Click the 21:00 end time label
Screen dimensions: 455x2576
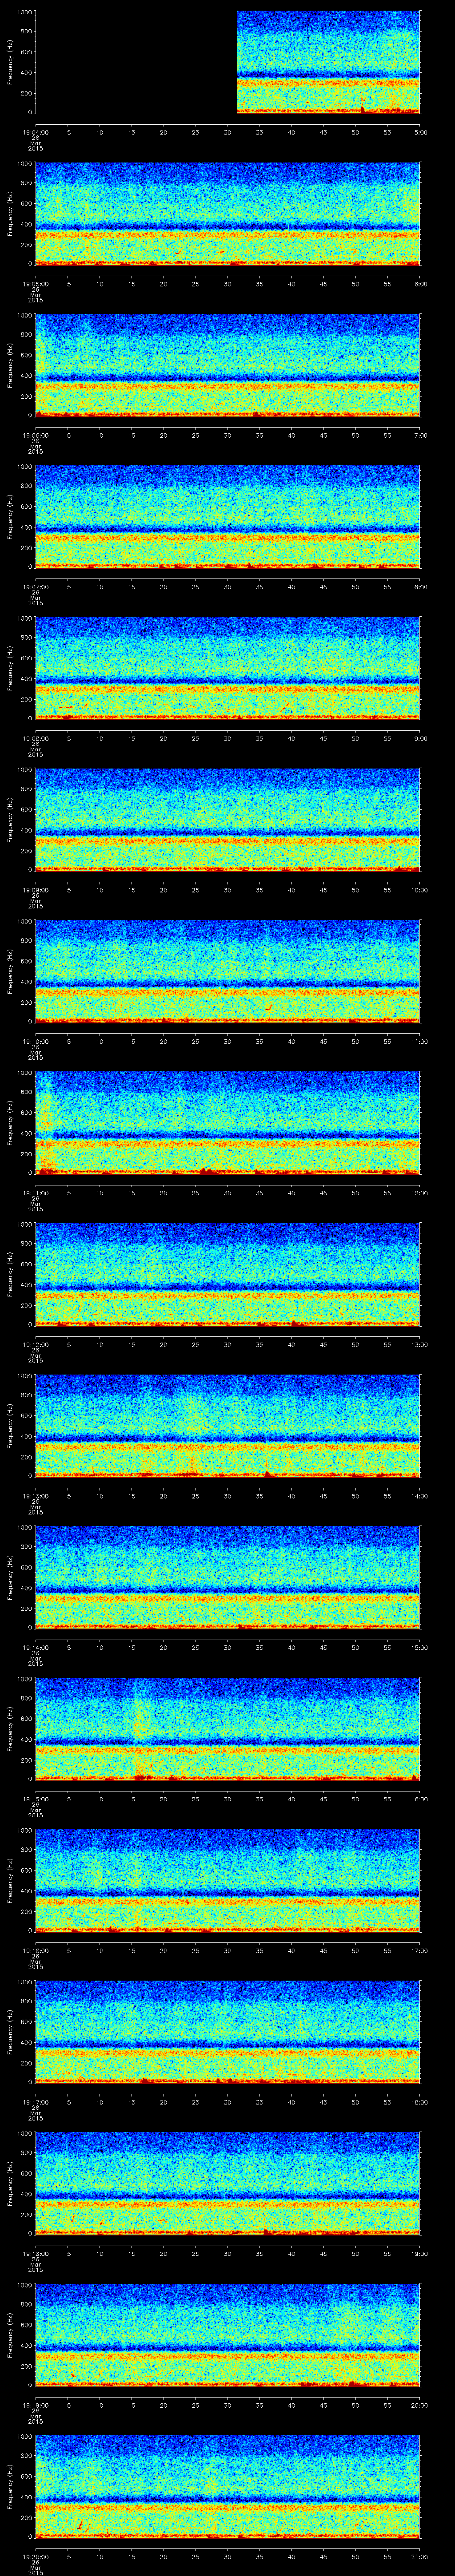pos(420,2558)
